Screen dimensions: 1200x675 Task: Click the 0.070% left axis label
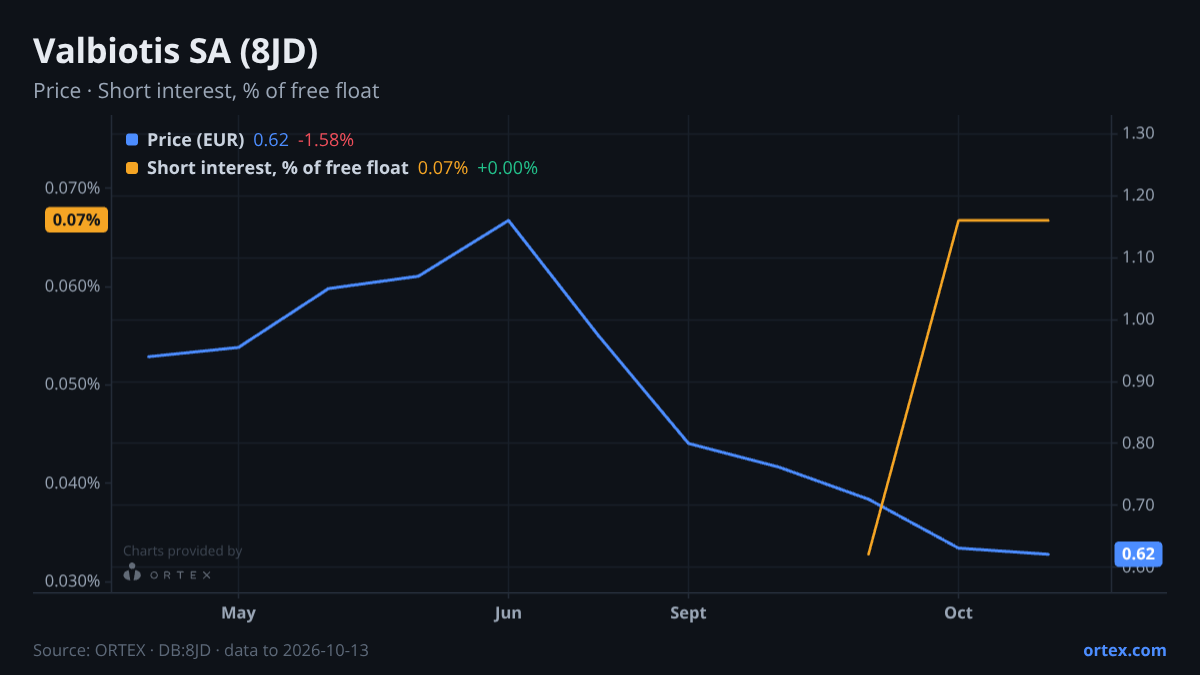coord(73,188)
